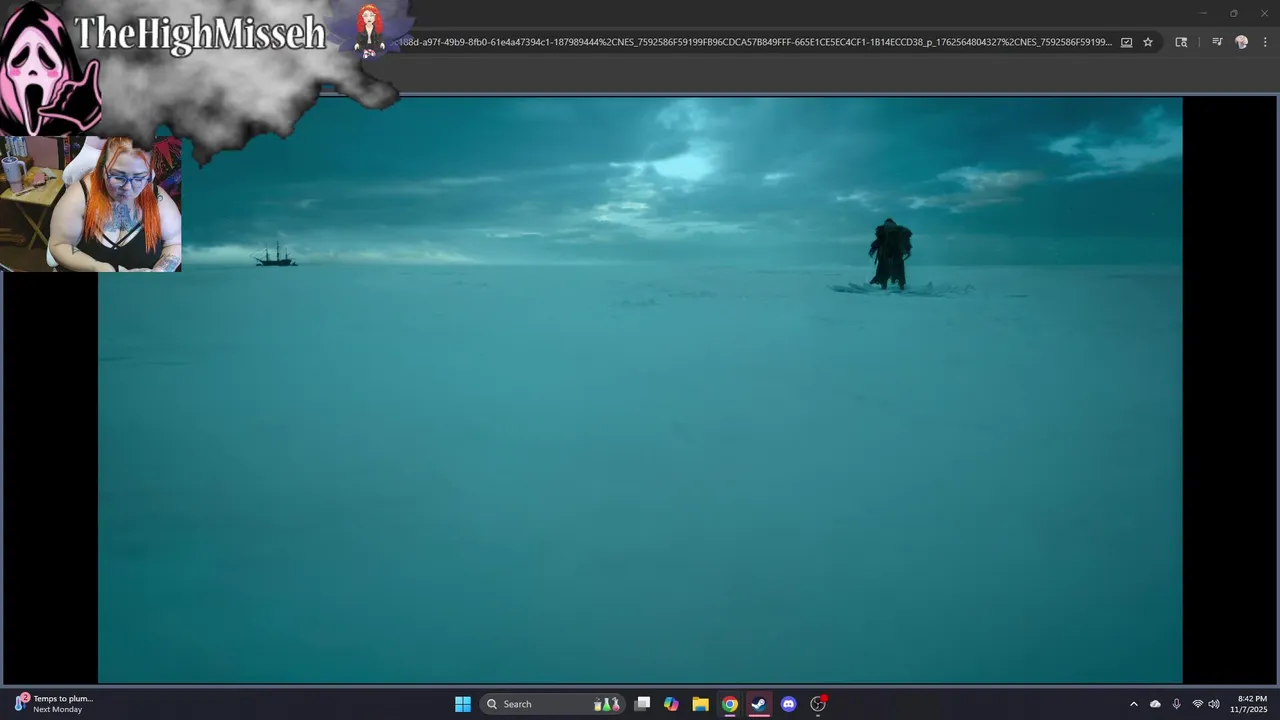This screenshot has height=720, width=1280.
Task: Open the volume speaker icon in tray
Action: 1214,704
